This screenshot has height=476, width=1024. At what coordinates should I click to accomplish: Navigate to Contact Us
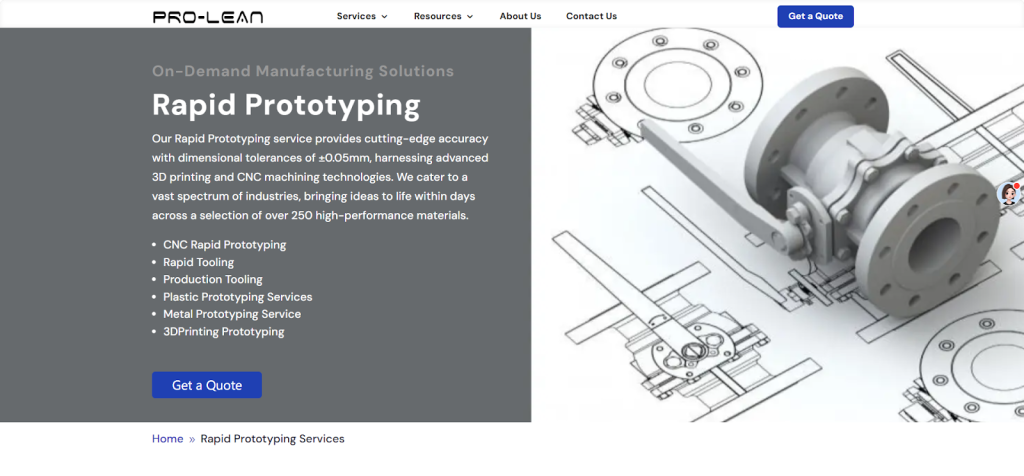click(x=591, y=16)
